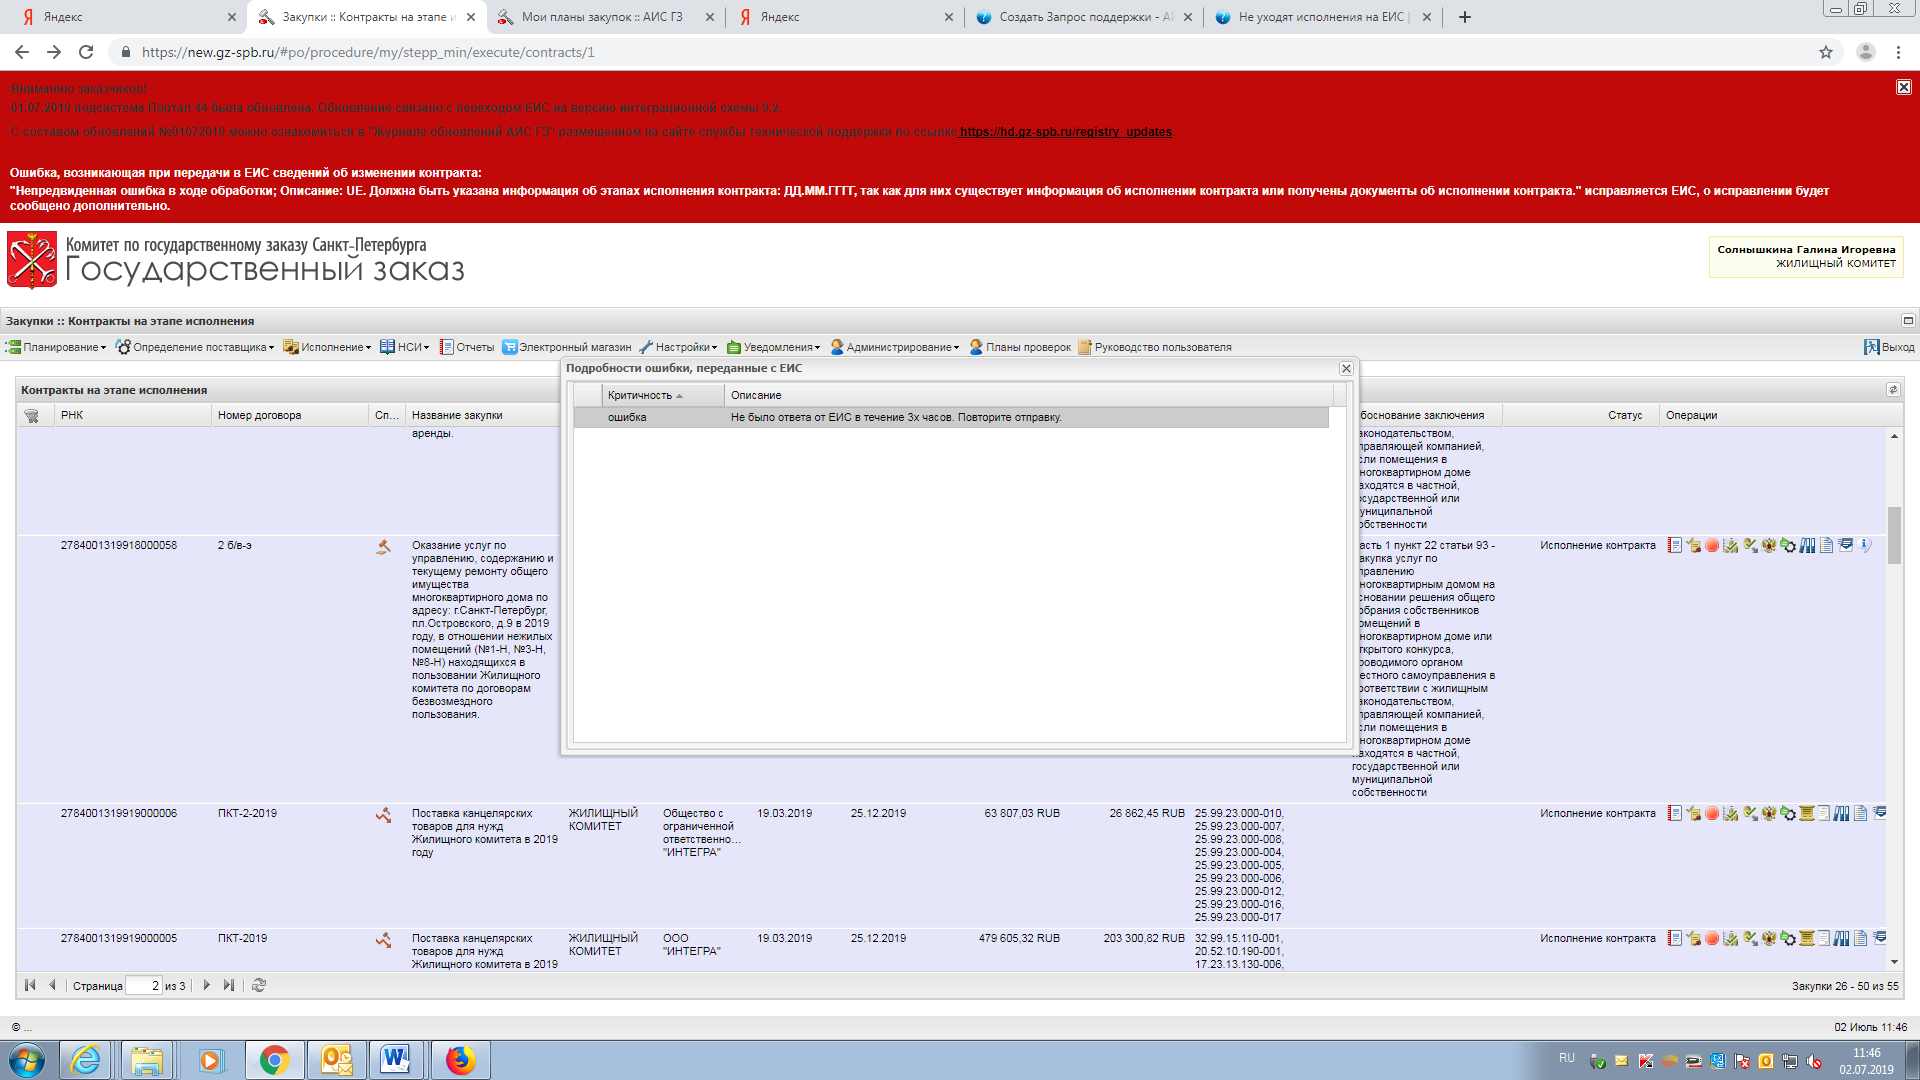Click the Выход logout button
Viewport: 1920px width, 1080px height.
[1889, 348]
